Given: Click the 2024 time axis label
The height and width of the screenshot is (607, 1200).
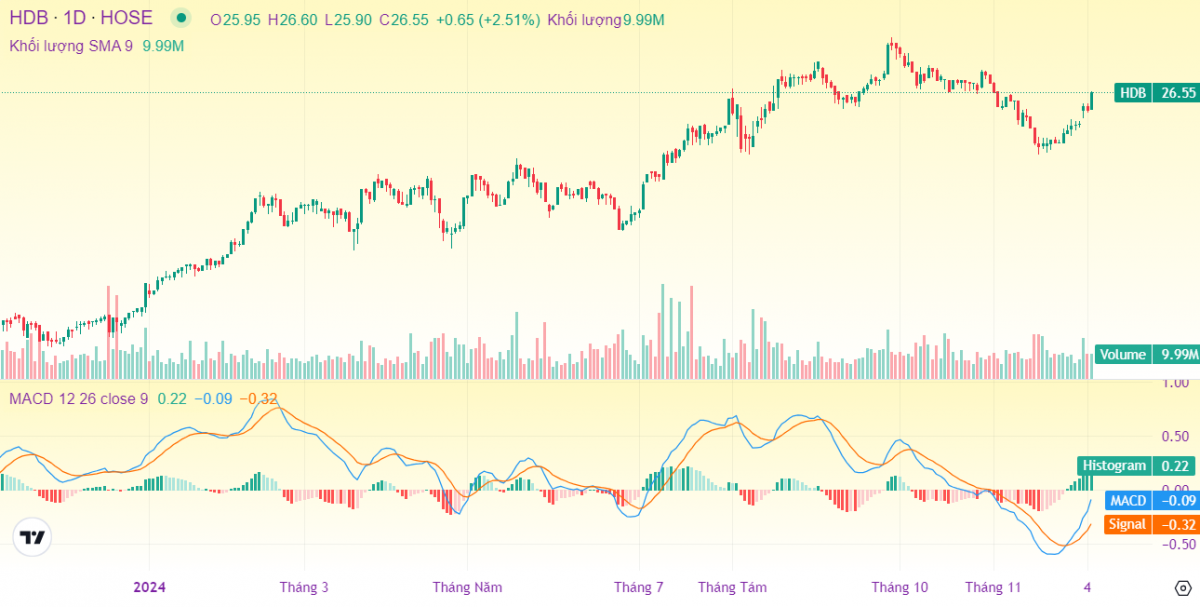Looking at the screenshot, I should [x=150, y=587].
